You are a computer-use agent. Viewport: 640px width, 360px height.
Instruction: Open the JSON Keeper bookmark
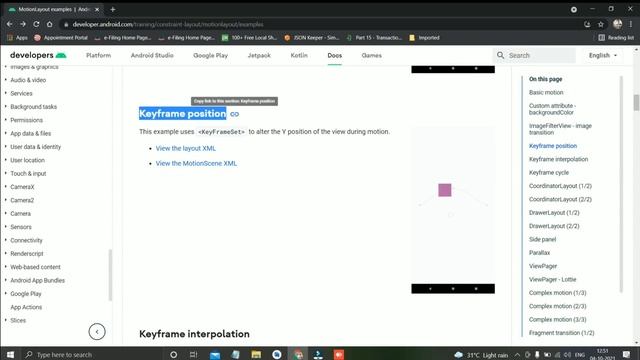[311, 38]
